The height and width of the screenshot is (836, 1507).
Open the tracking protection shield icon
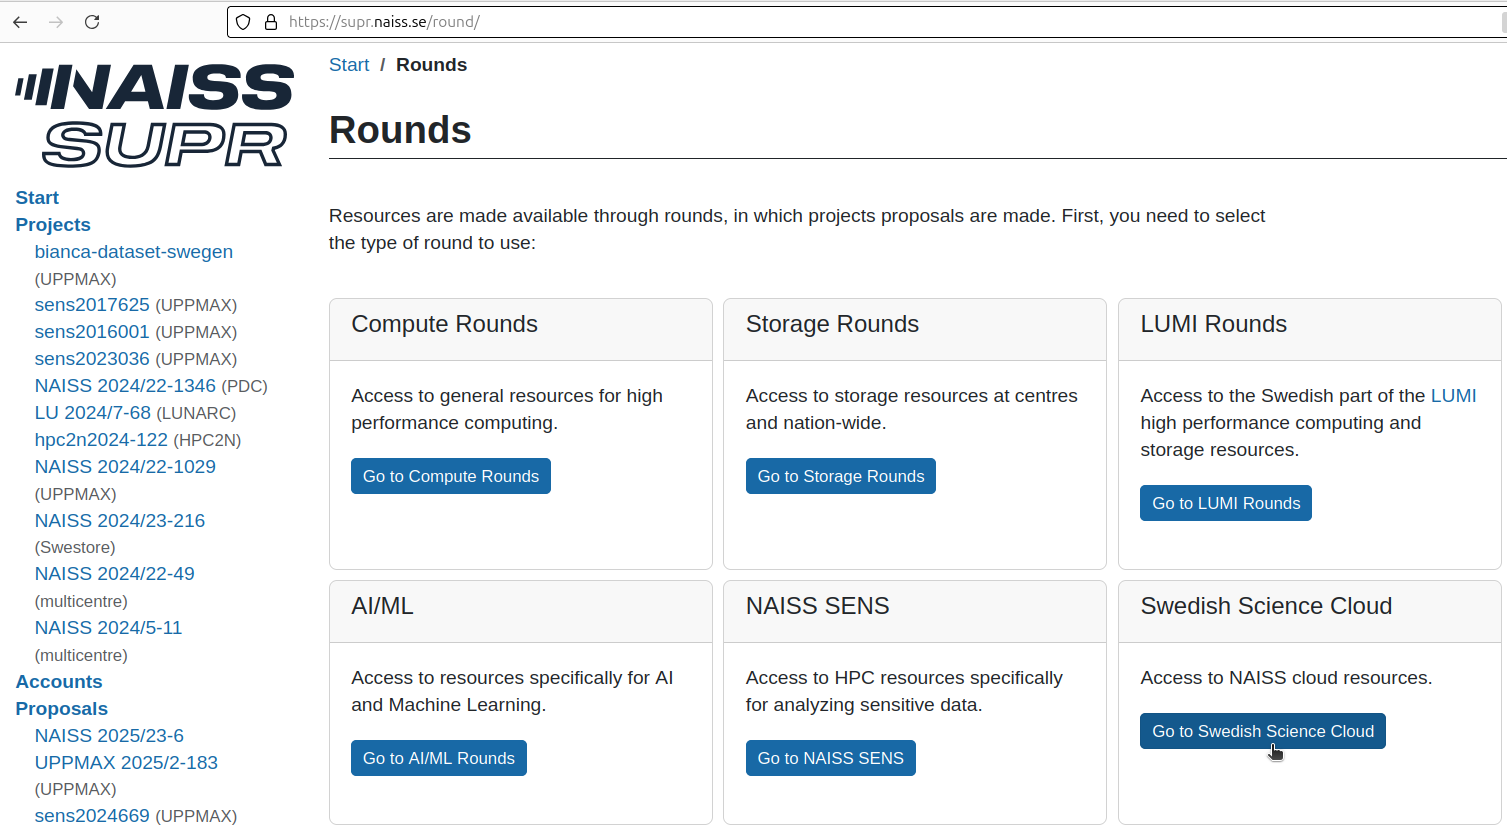pos(240,21)
